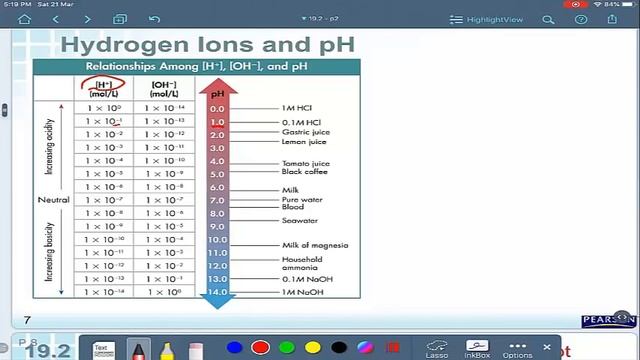Go back to the previous page

point(56,19)
